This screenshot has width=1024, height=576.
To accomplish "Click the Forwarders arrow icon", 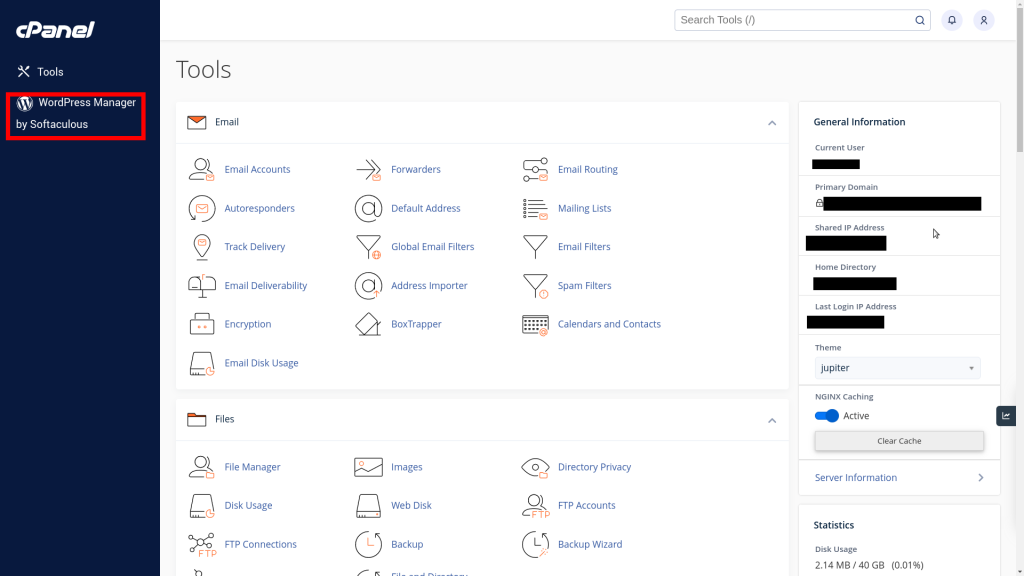I will [368, 169].
